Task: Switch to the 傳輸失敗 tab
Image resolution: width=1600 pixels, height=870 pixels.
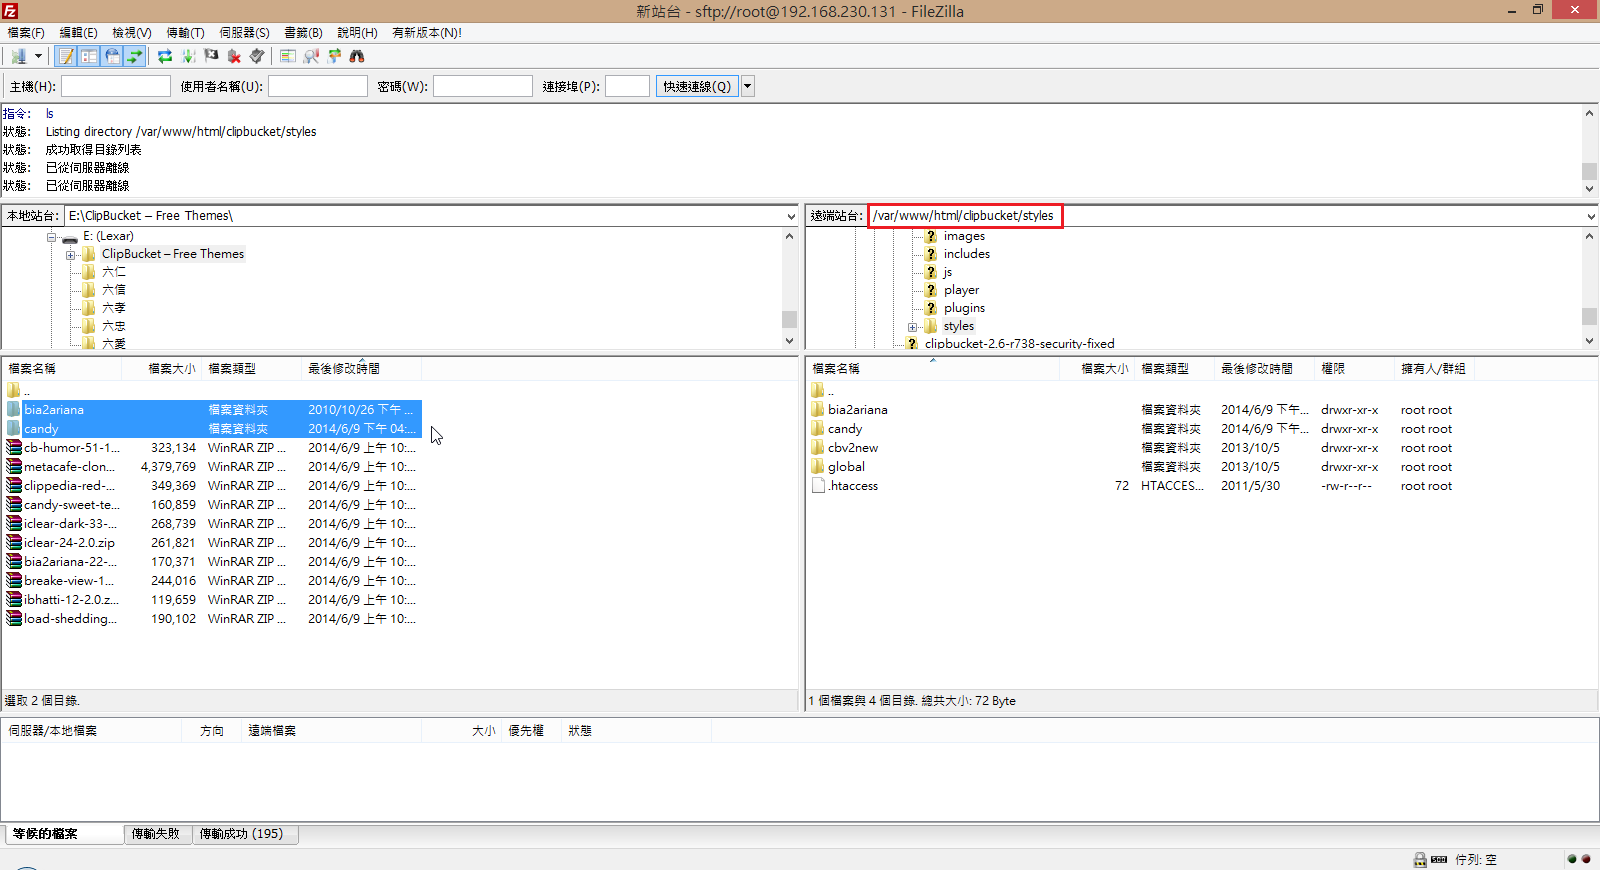Action: pos(156,834)
